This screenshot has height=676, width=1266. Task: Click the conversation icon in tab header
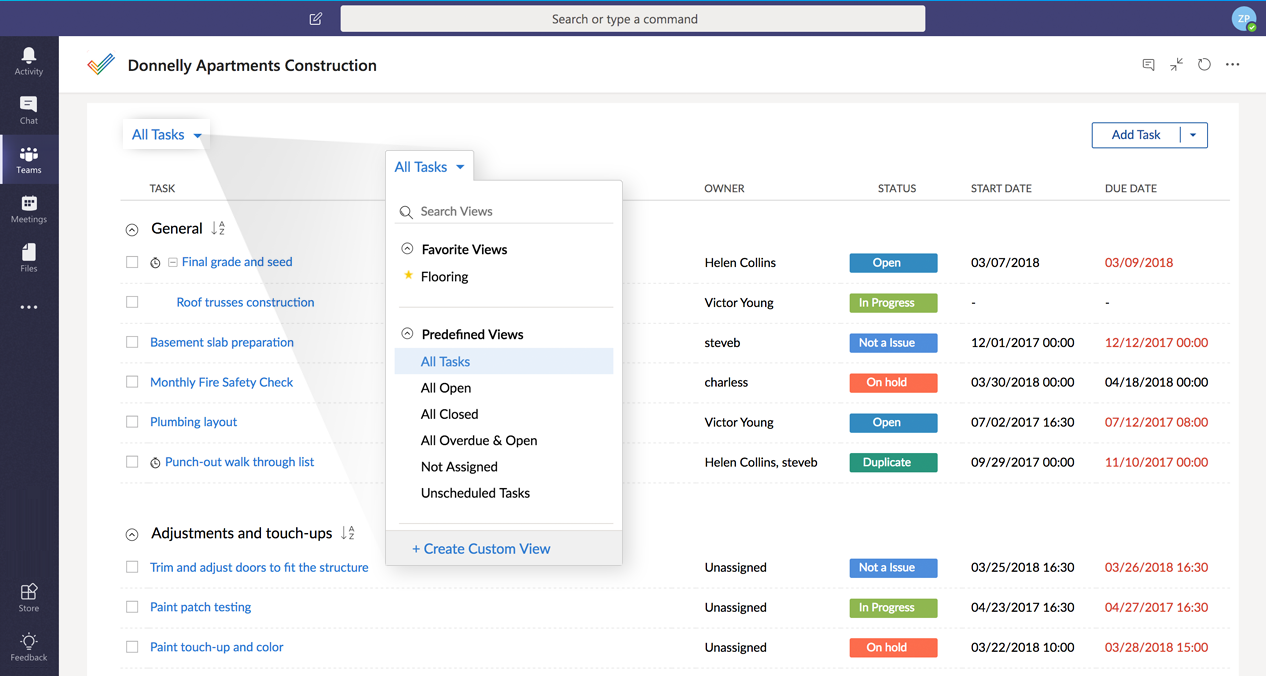[1148, 65]
